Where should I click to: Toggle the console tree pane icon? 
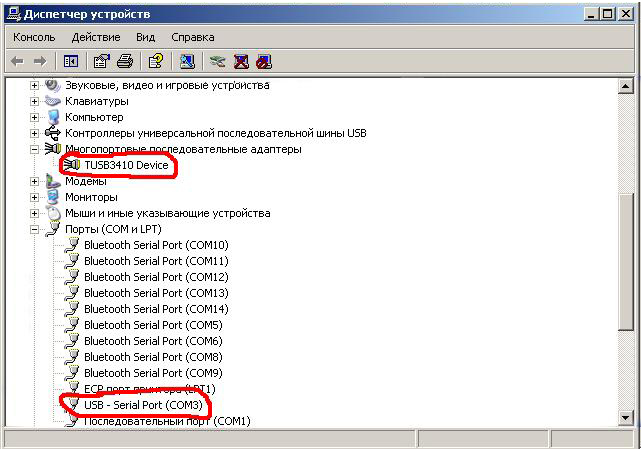coord(71,62)
